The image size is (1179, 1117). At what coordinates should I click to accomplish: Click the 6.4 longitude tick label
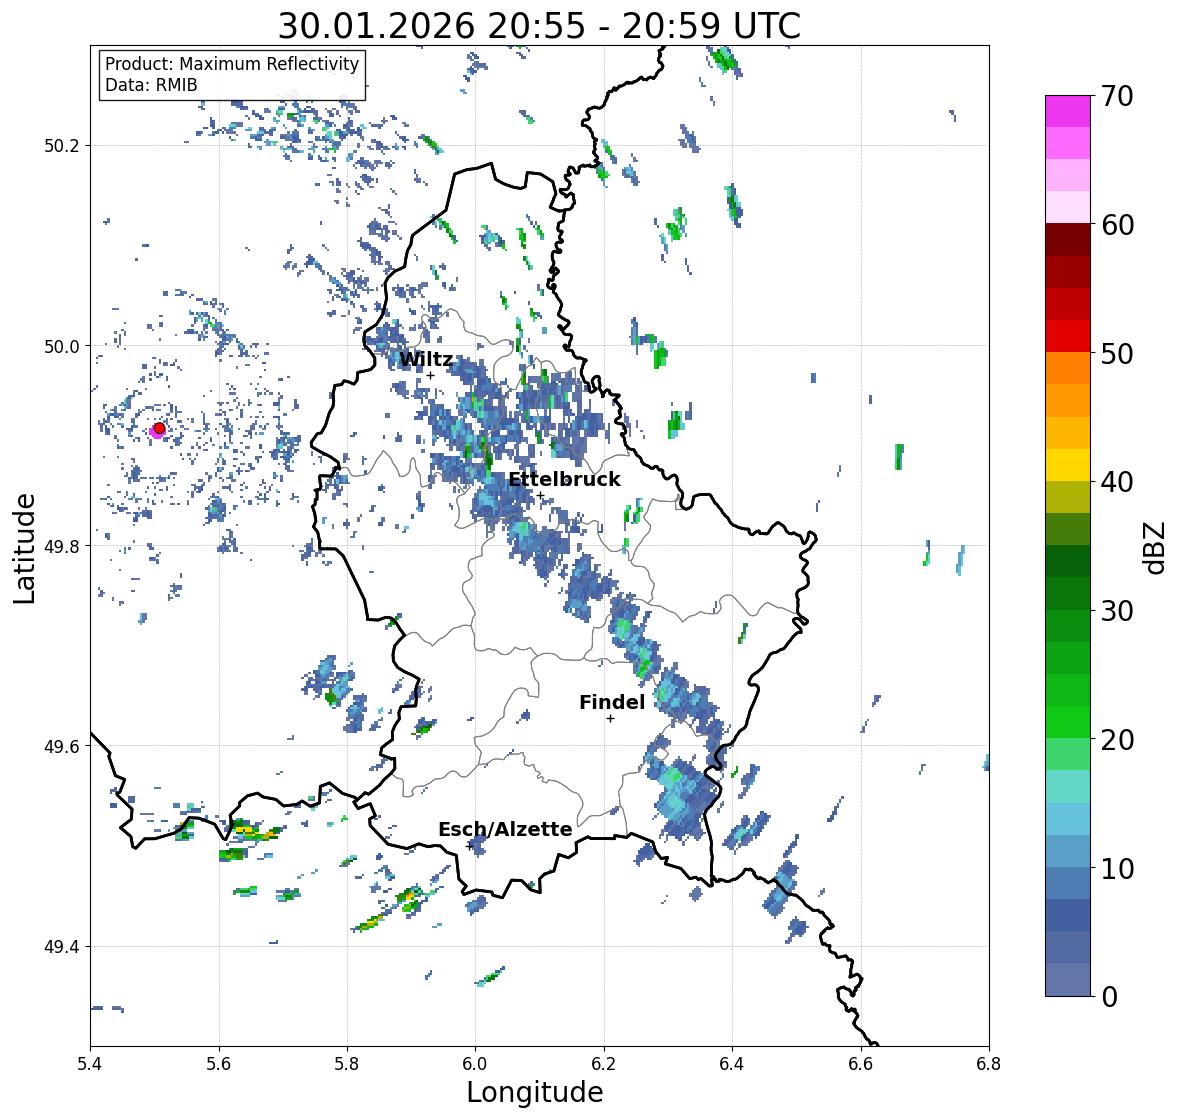coord(732,1063)
